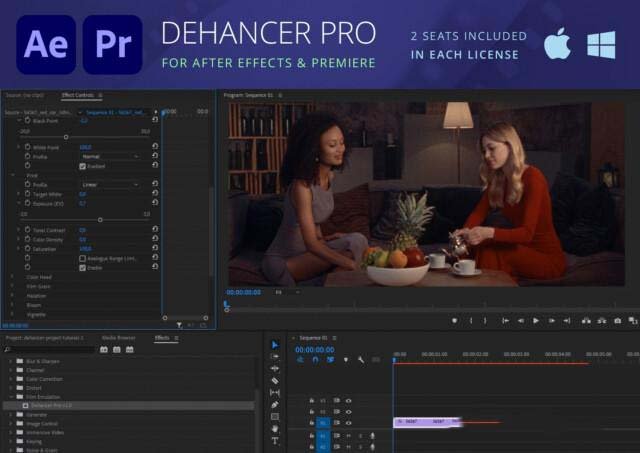
Task: Open the Linear profile dropdown under Print
Action: pyautogui.click(x=110, y=185)
